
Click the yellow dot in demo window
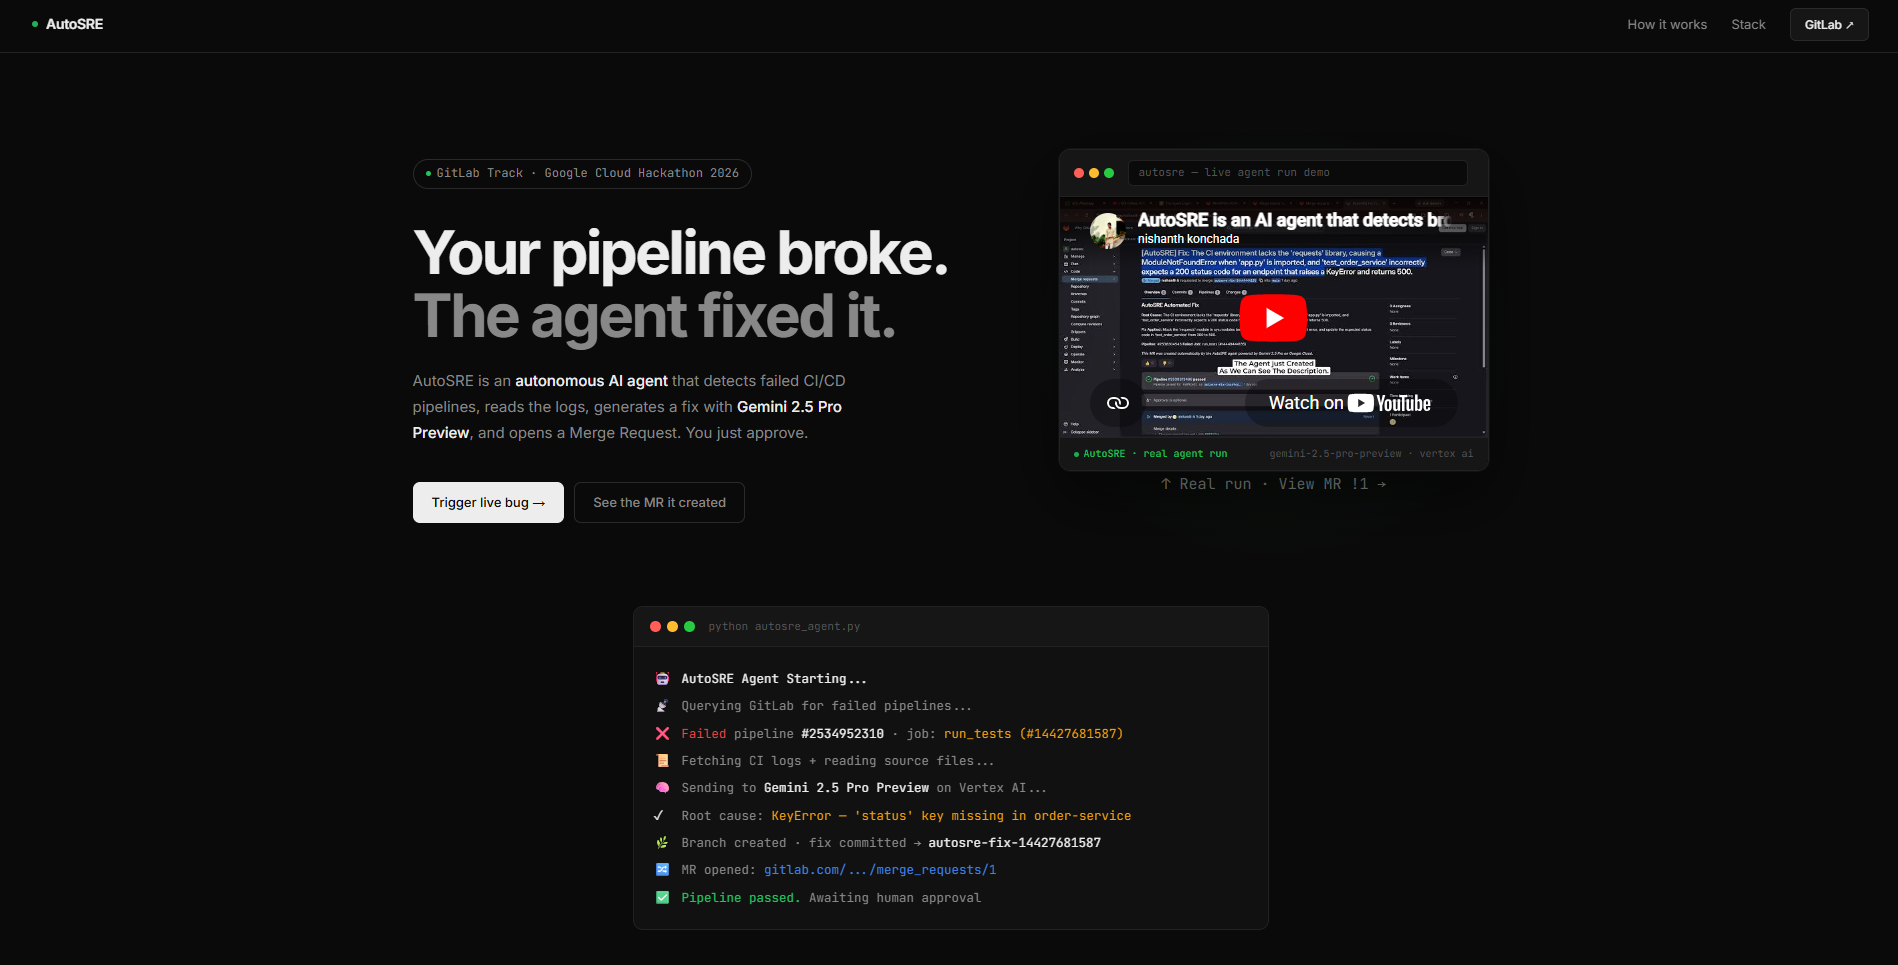pyautogui.click(x=1094, y=173)
